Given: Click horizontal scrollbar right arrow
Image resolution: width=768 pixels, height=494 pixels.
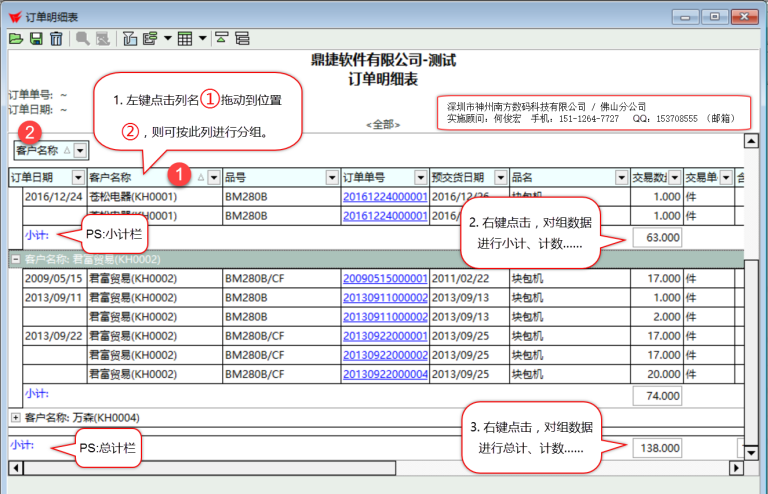Looking at the screenshot, I should click(736, 468).
